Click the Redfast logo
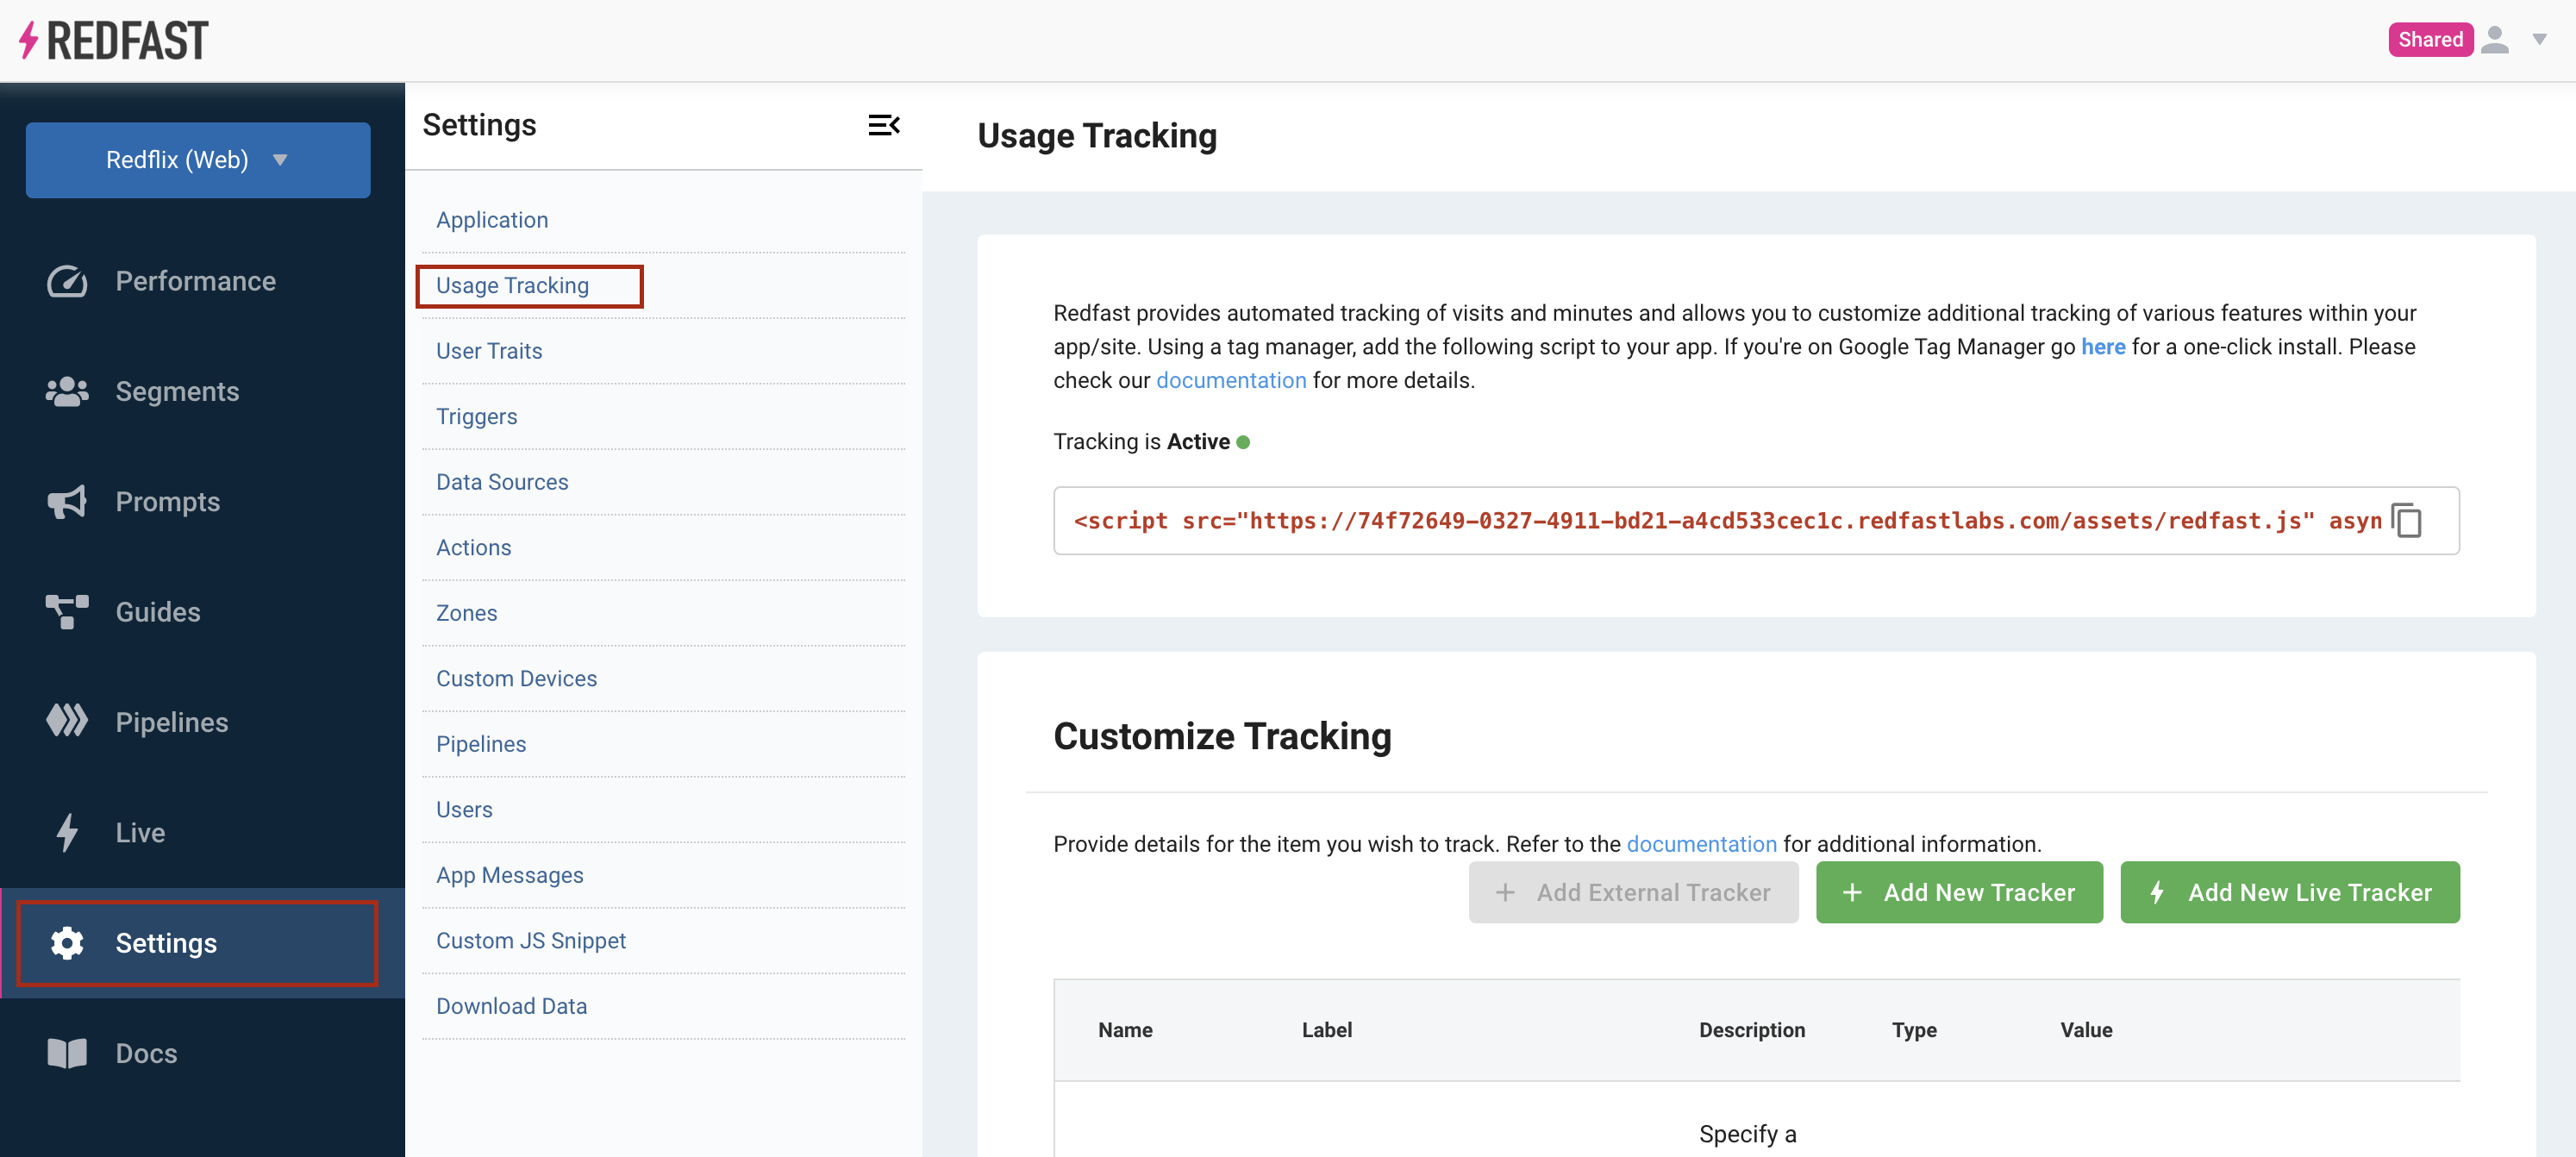The image size is (2576, 1157). (x=113, y=41)
